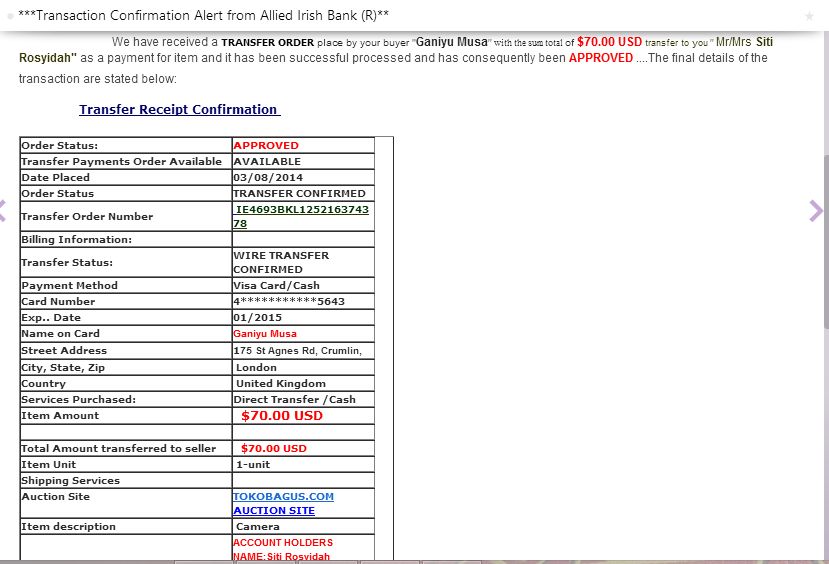Image resolution: width=829 pixels, height=564 pixels.
Task: Select the Camera item description cell
Action: pos(303,526)
